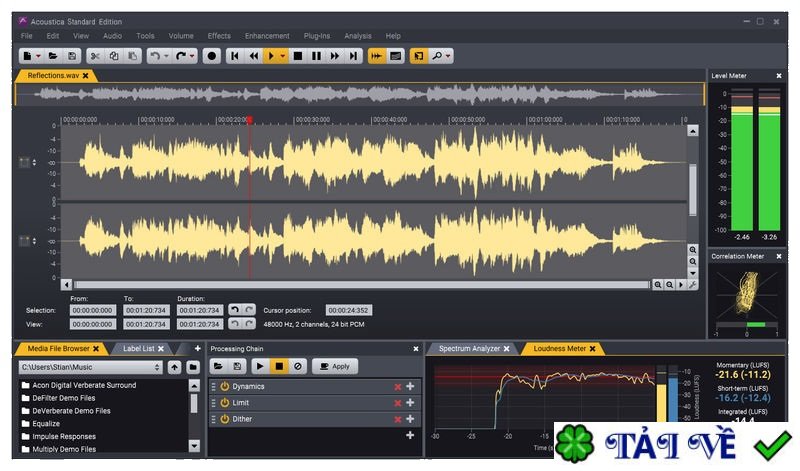Navigate up one folder in Media Browser
800x471 pixels.
174,367
